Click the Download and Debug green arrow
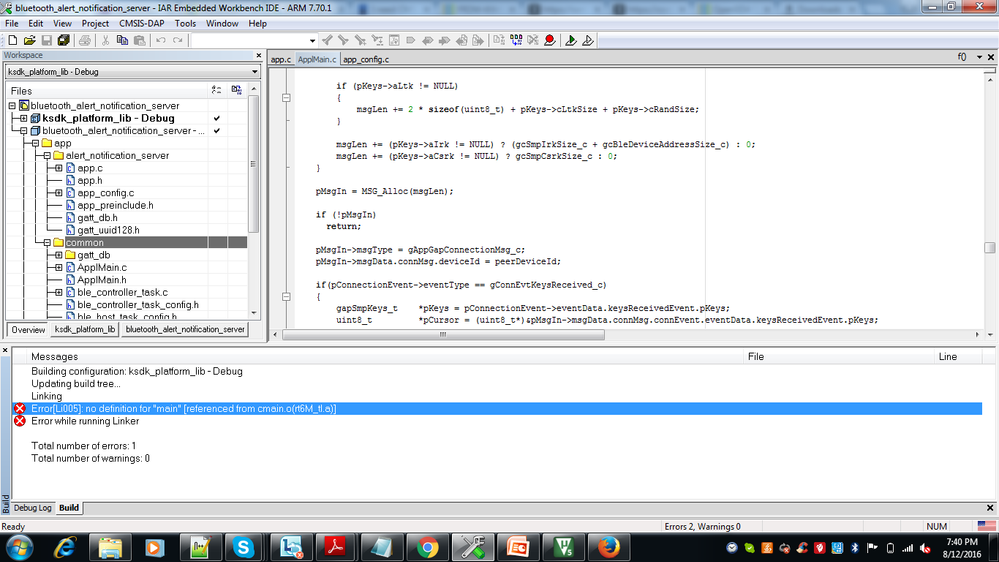 (x=571, y=40)
